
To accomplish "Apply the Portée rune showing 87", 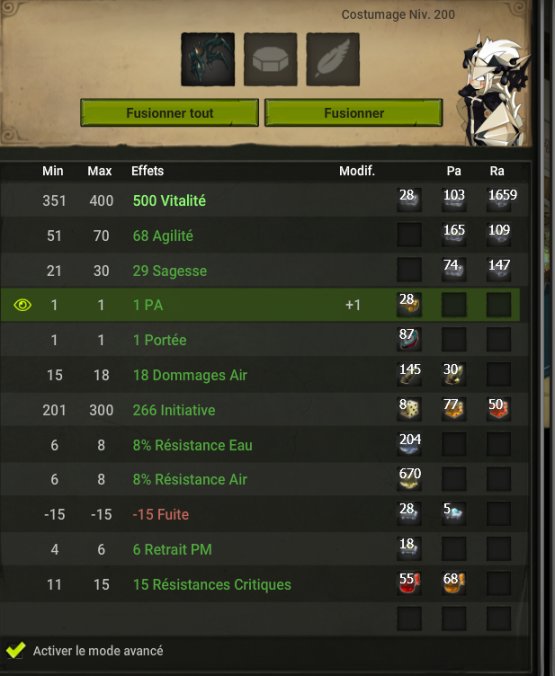I will tap(409, 339).
